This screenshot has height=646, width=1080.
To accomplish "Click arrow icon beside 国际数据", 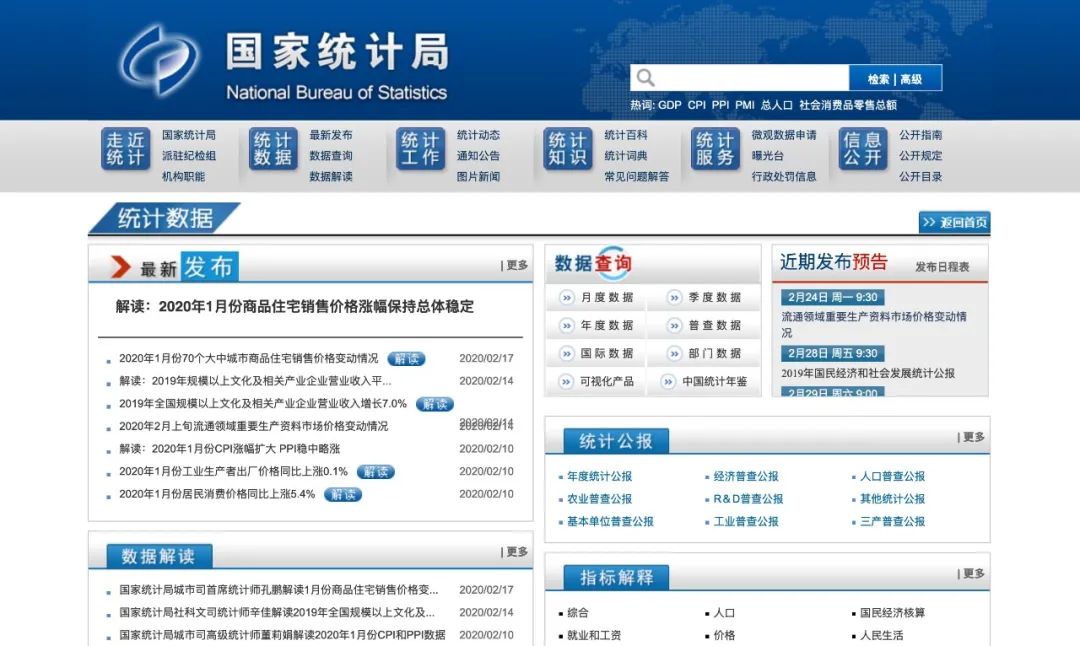I will pyautogui.click(x=566, y=353).
